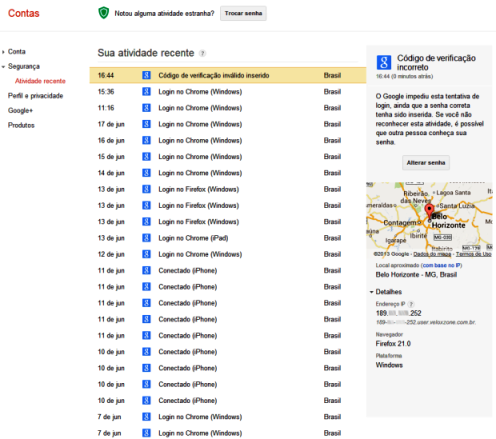Click the '16:44 (0 minutos atrás)' panel timestamp
This screenshot has width=496, height=439.
tap(404, 76)
